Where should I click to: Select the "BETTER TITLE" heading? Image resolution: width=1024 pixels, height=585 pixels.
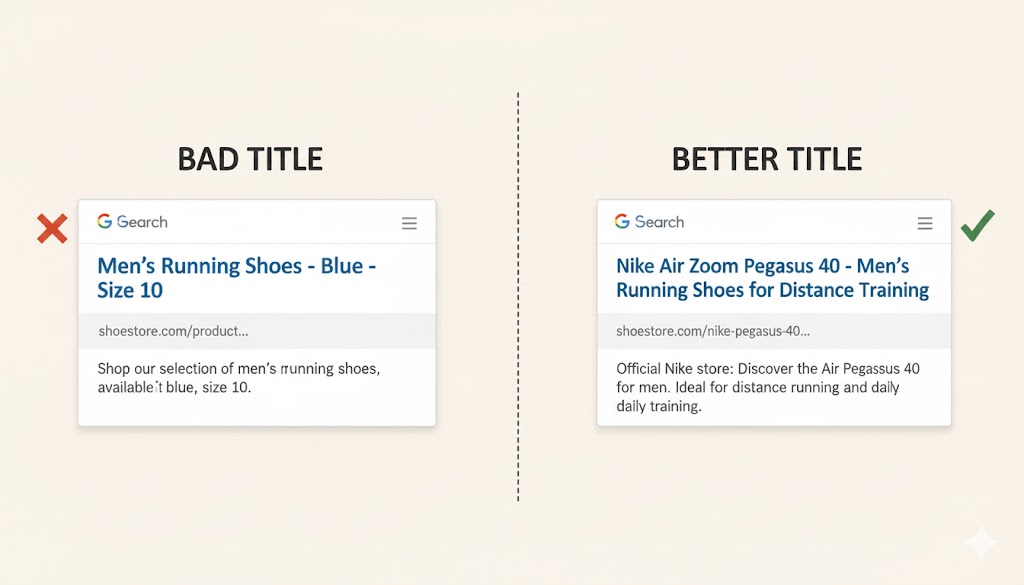pyautogui.click(x=766, y=160)
